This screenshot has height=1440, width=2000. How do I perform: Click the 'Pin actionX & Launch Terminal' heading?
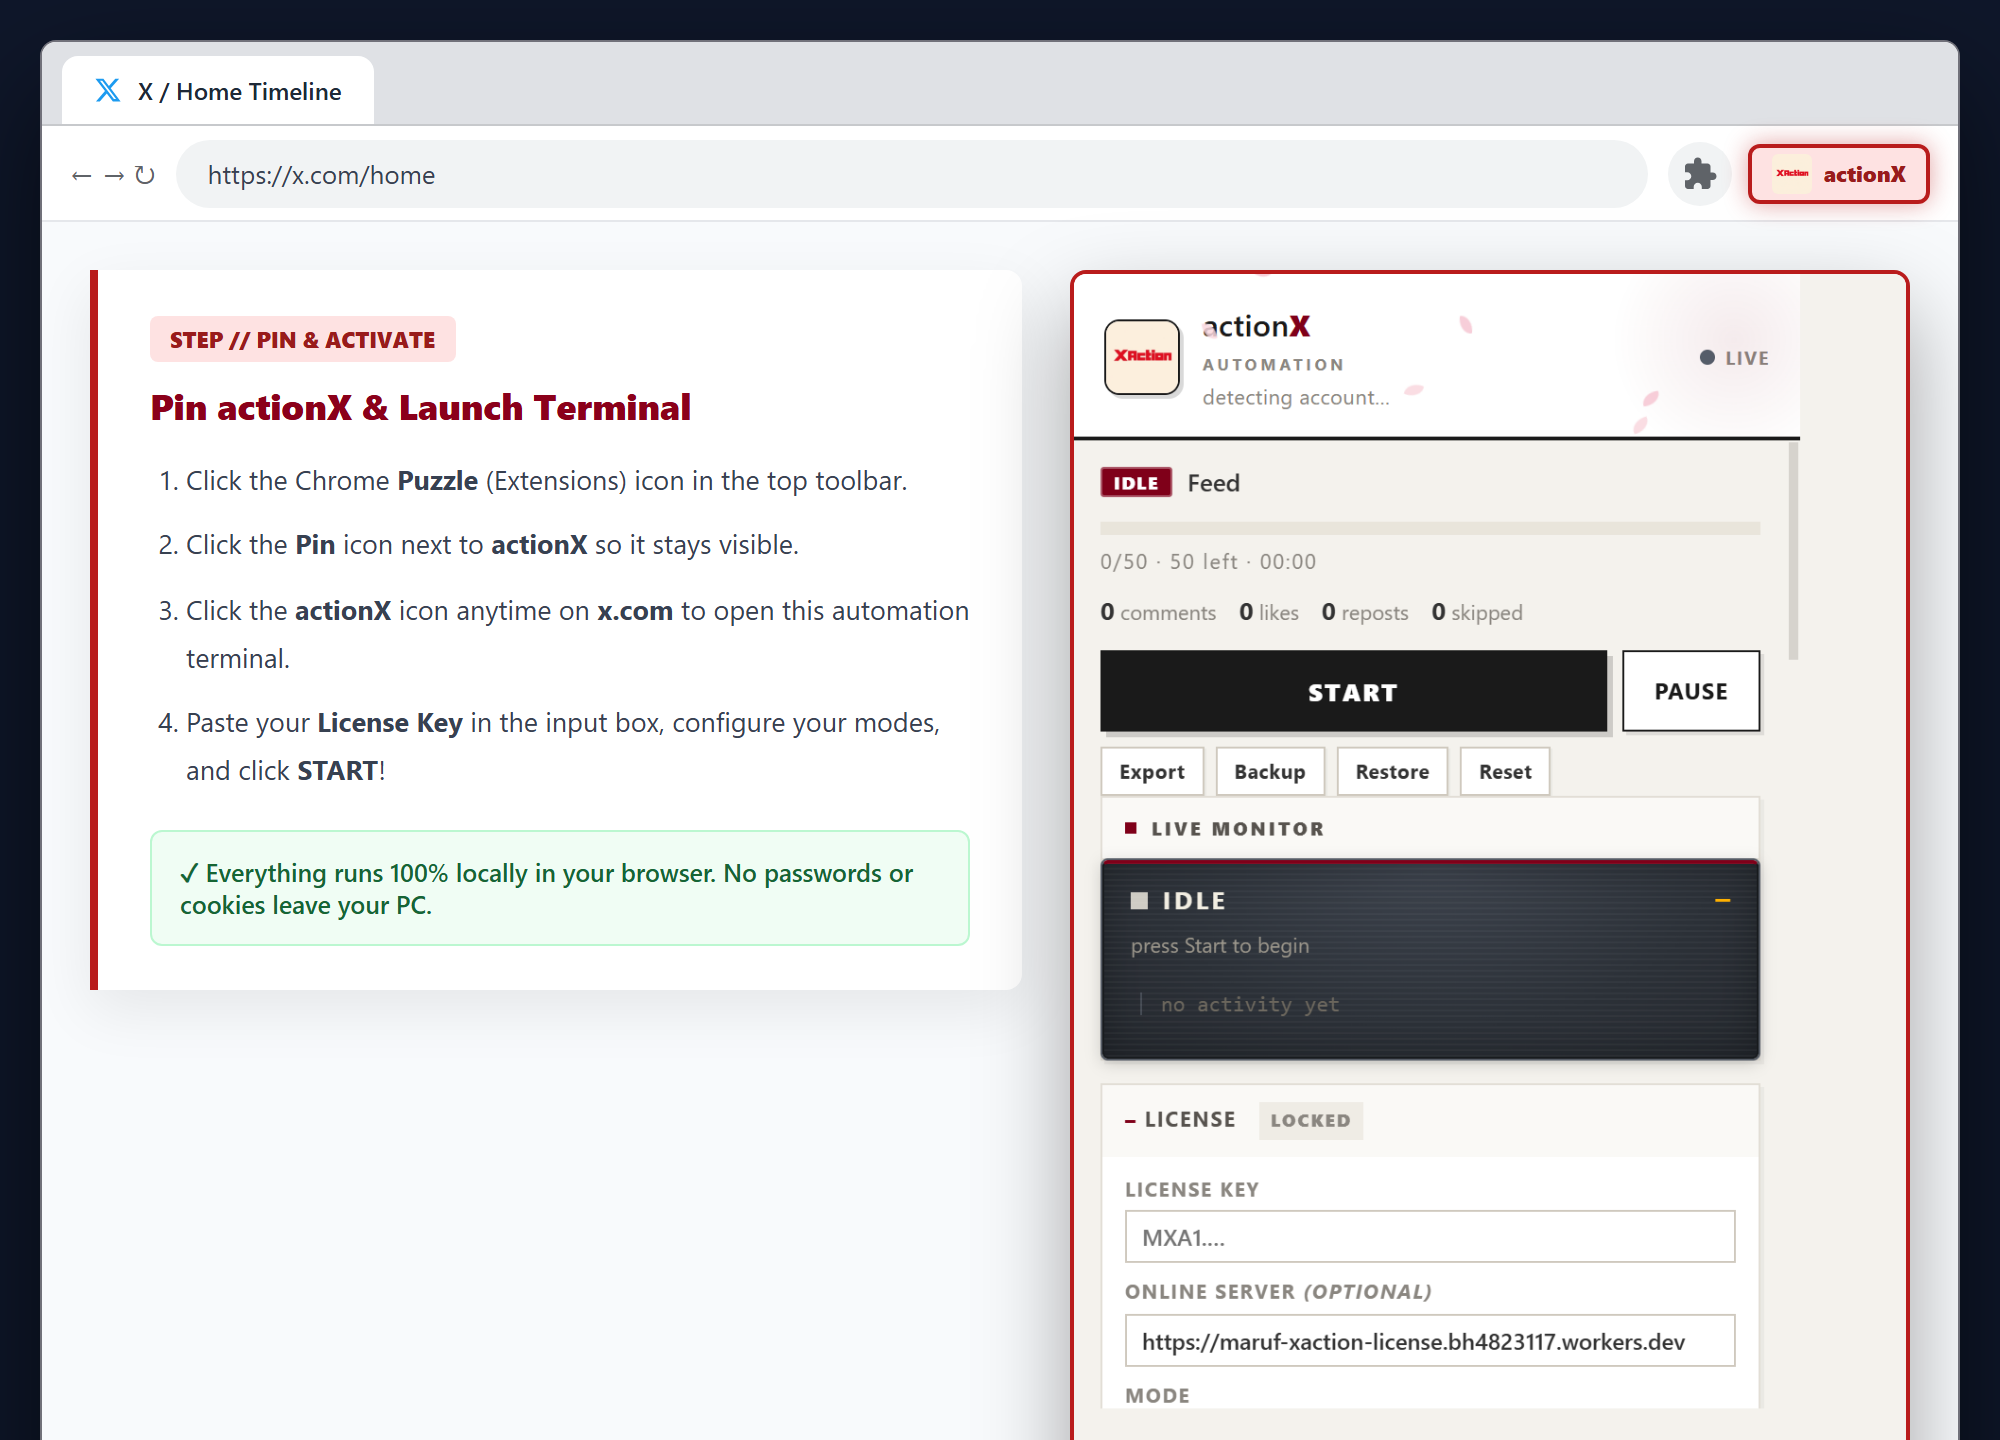coord(421,408)
